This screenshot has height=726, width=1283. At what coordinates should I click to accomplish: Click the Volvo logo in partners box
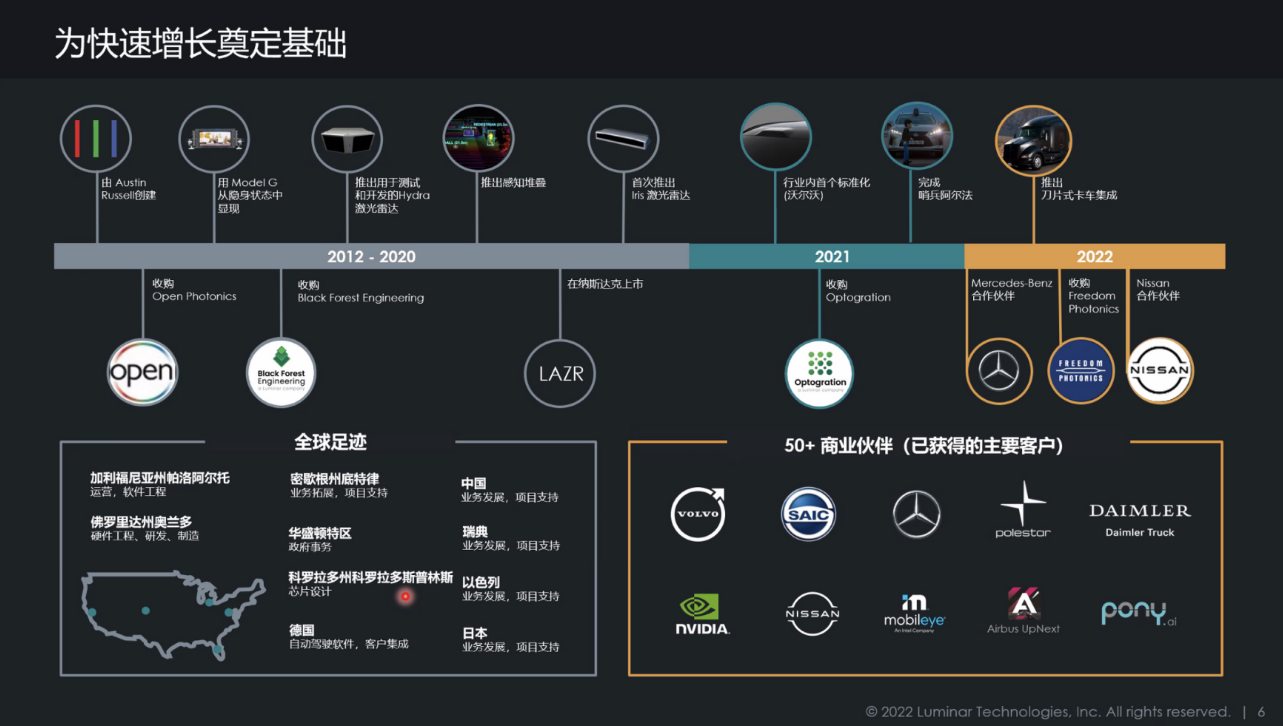point(697,515)
